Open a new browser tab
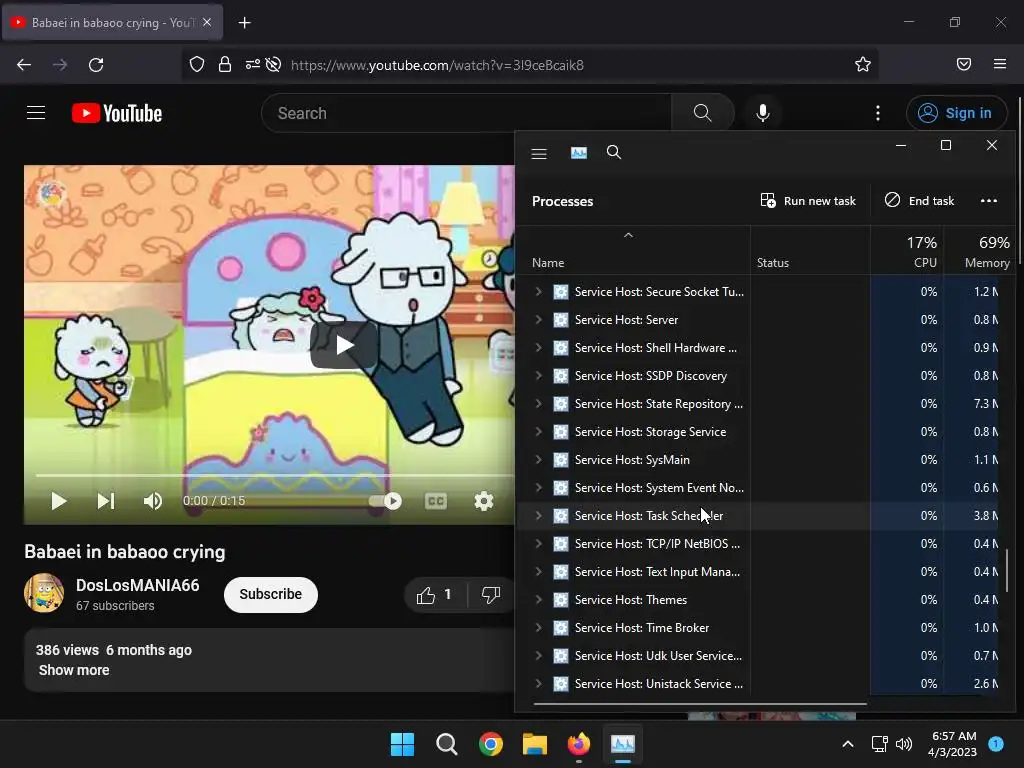Viewport: 1024px width, 768px height. coord(244,23)
